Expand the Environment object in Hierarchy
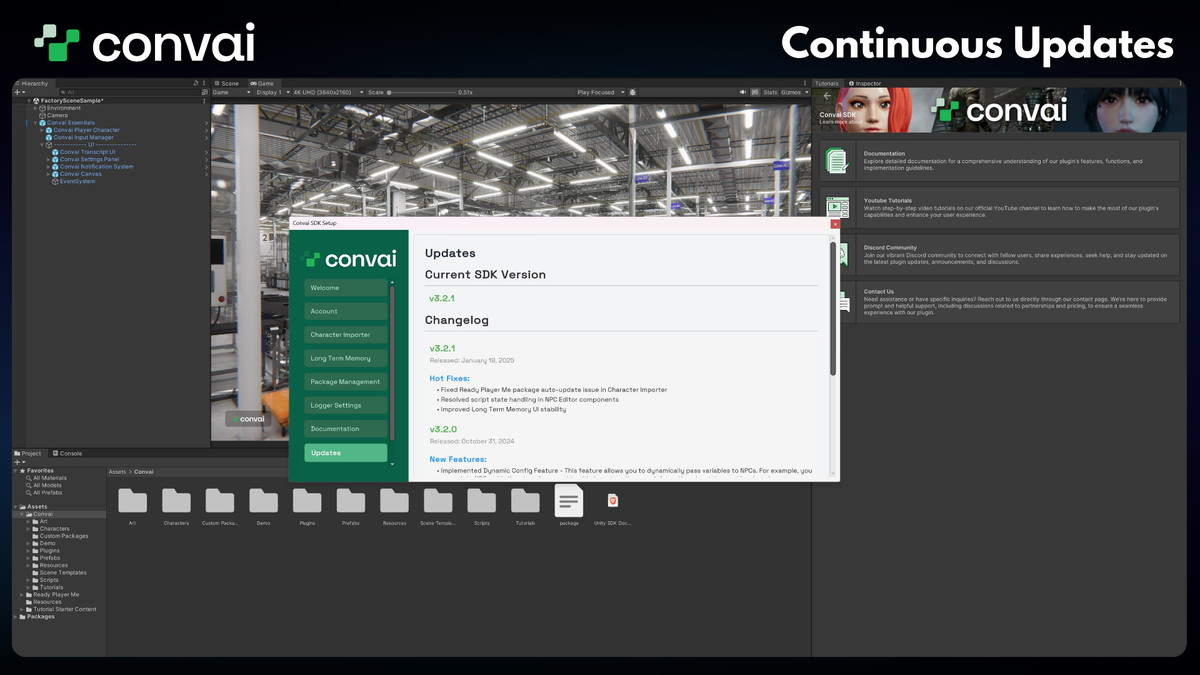 click(x=36, y=108)
